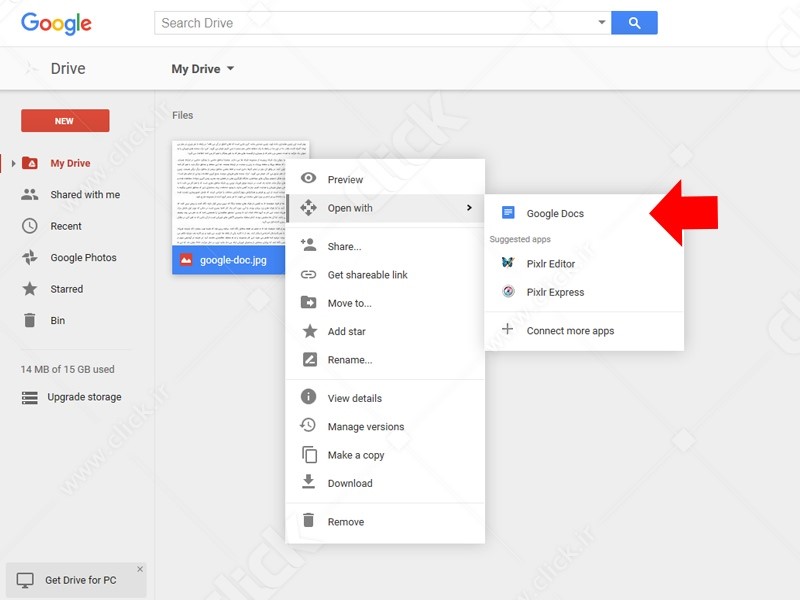Click the eye icon for Preview
The image size is (800, 600).
tap(309, 179)
